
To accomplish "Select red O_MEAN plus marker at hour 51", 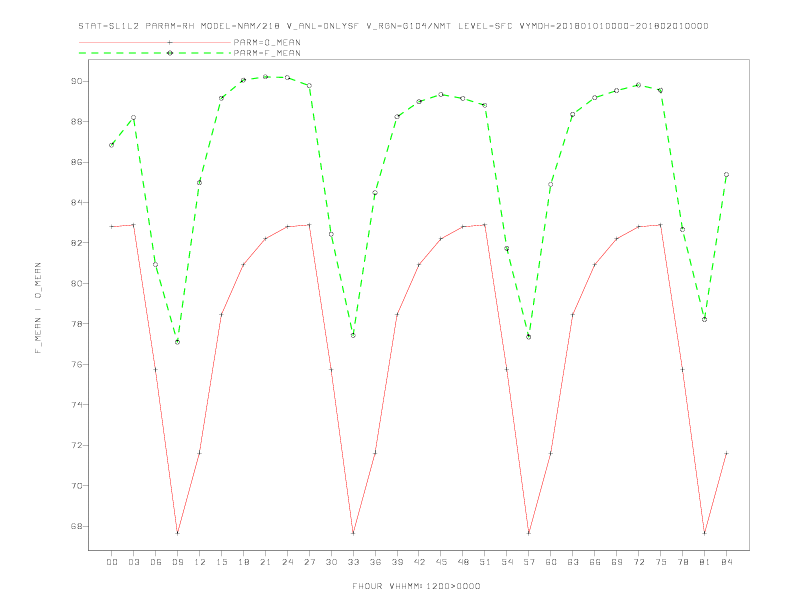I will tap(485, 225).
